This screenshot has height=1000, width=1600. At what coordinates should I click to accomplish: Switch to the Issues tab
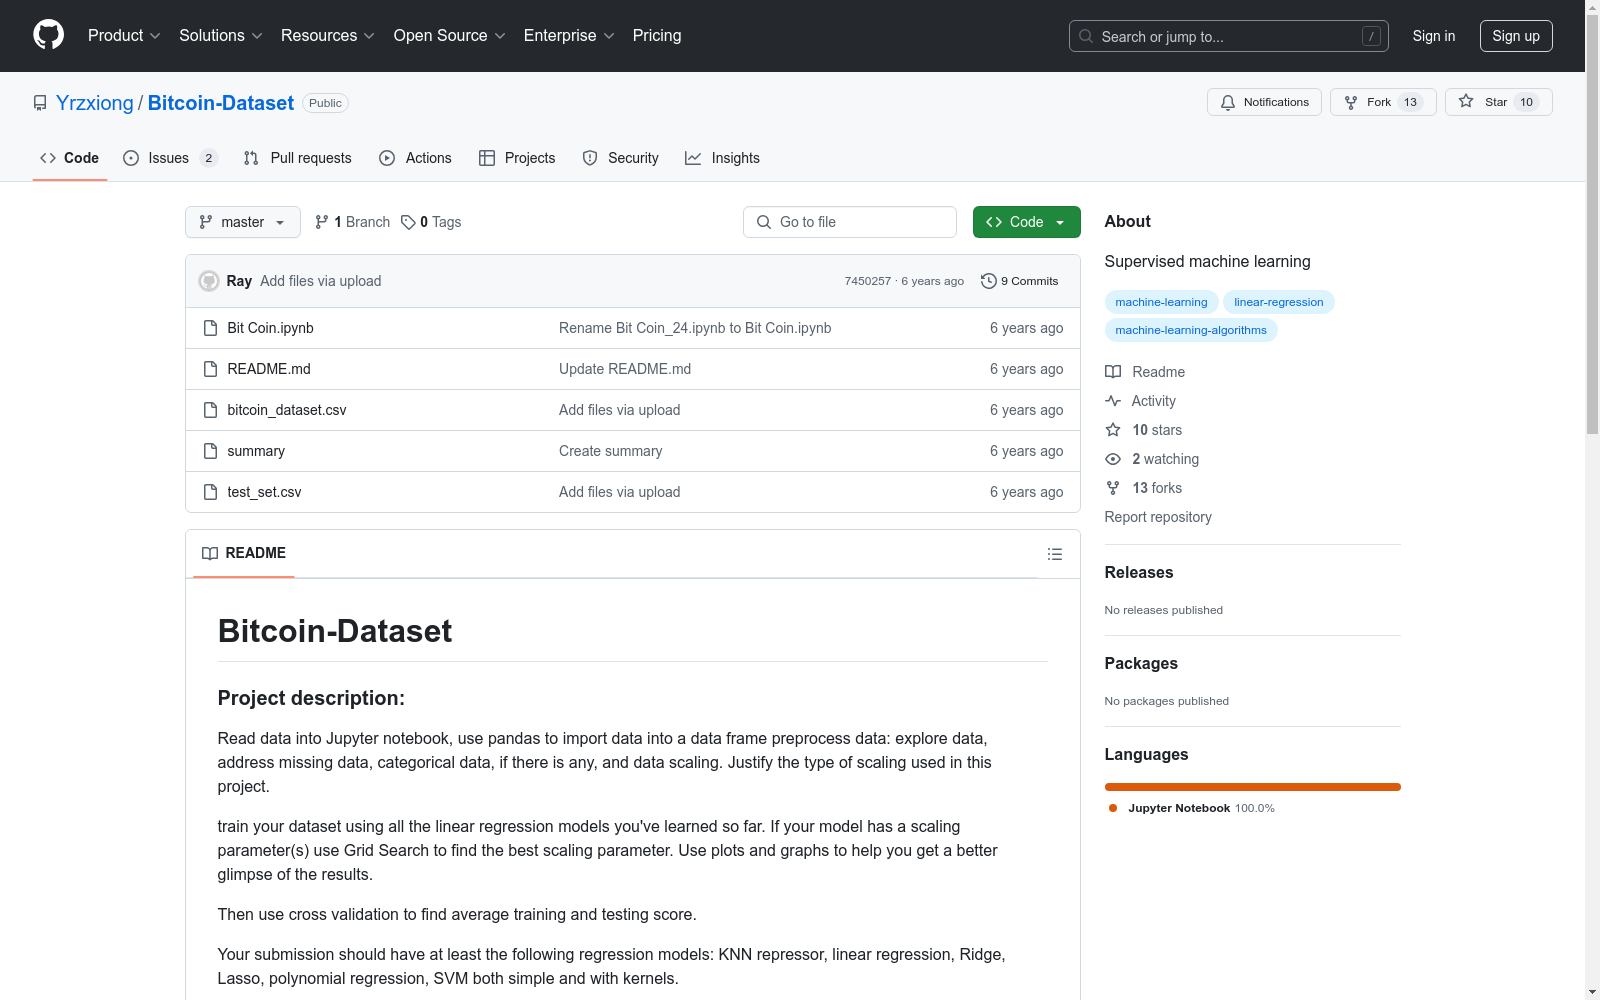coord(168,158)
